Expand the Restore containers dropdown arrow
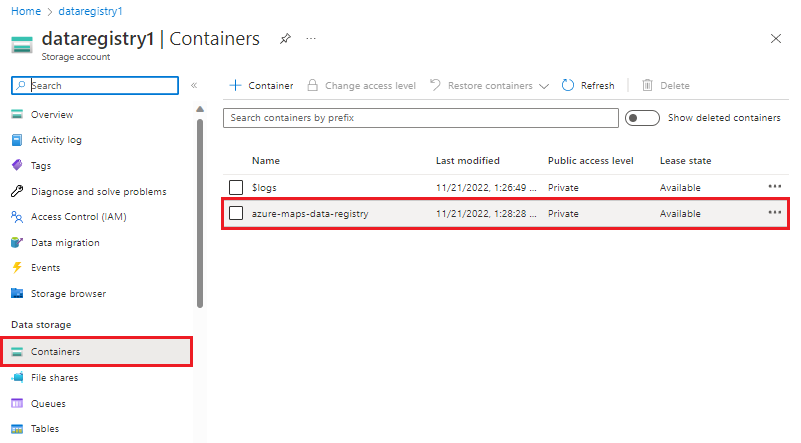 [544, 86]
